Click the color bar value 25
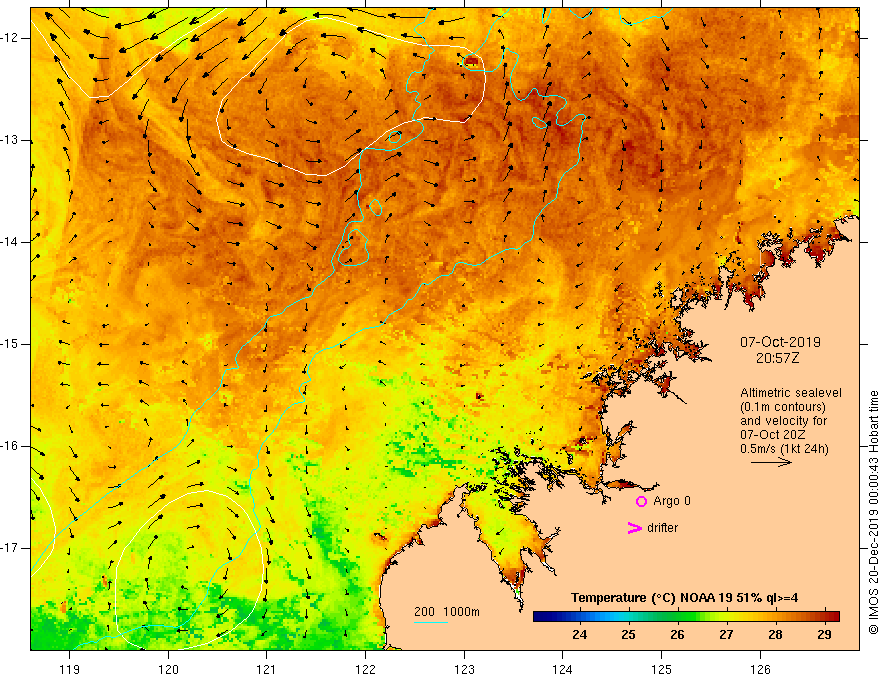 pos(628,635)
